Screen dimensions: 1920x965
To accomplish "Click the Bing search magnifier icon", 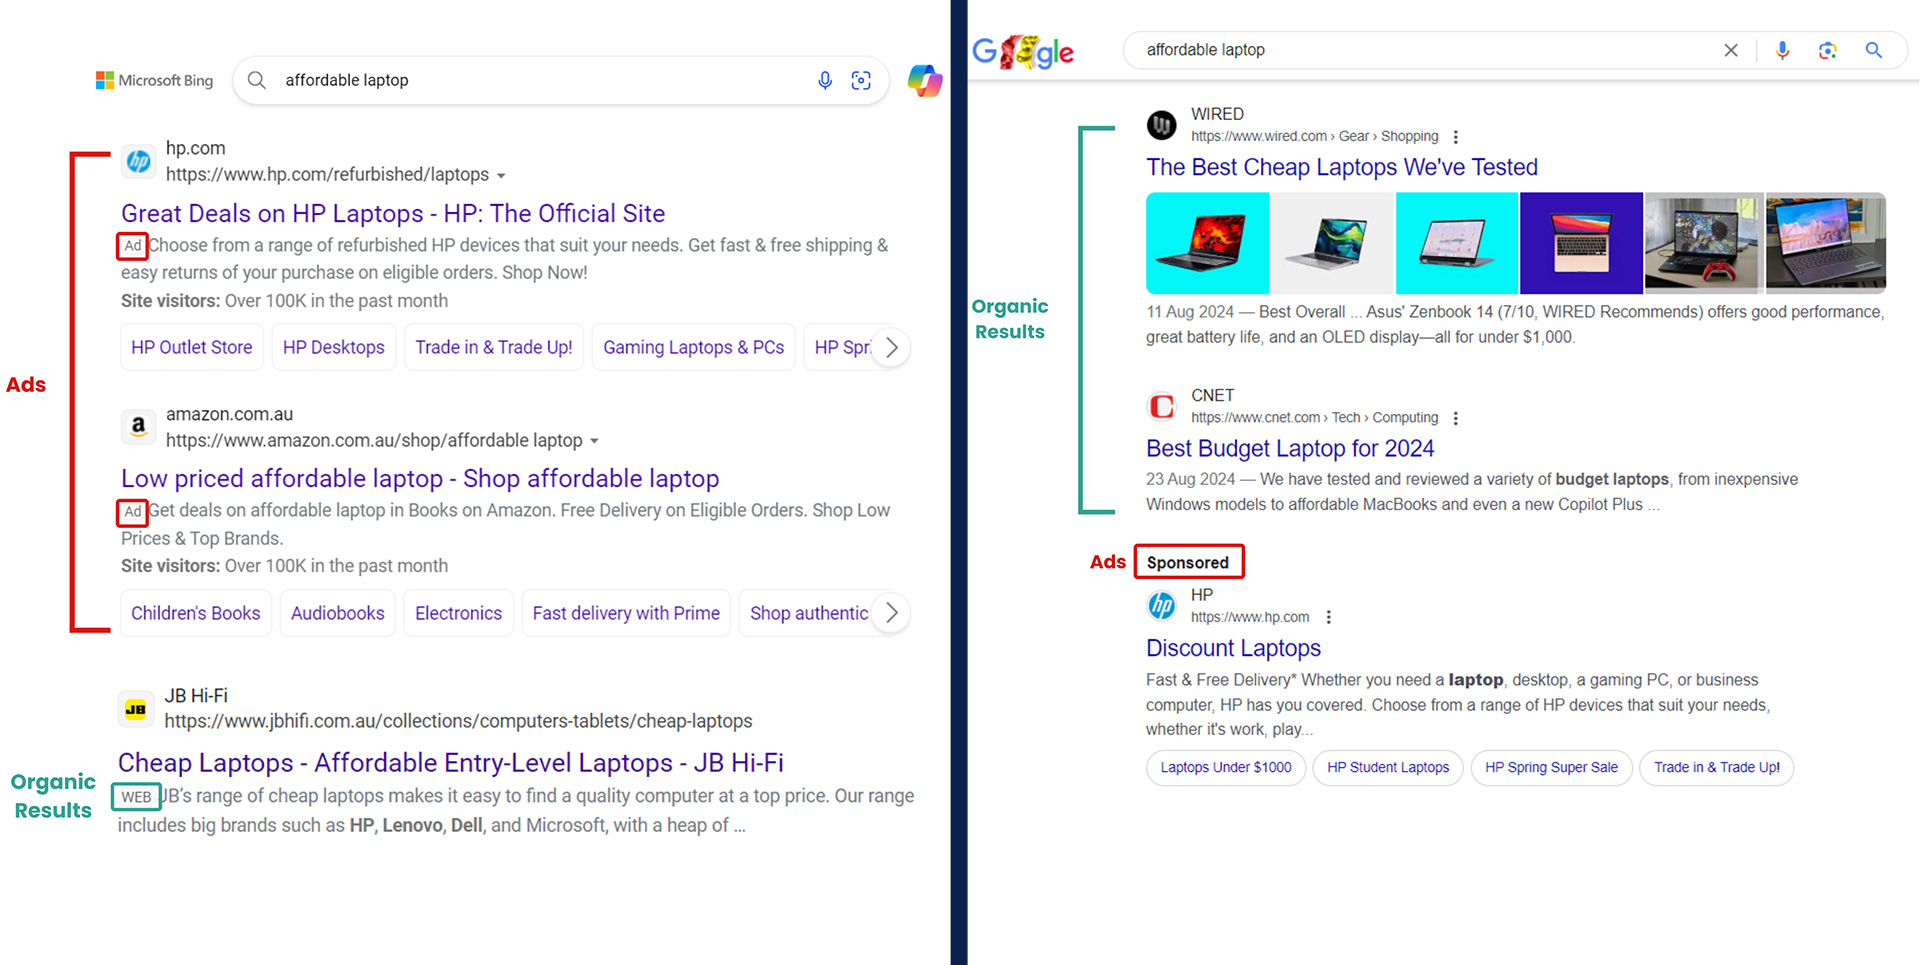I will [x=257, y=80].
